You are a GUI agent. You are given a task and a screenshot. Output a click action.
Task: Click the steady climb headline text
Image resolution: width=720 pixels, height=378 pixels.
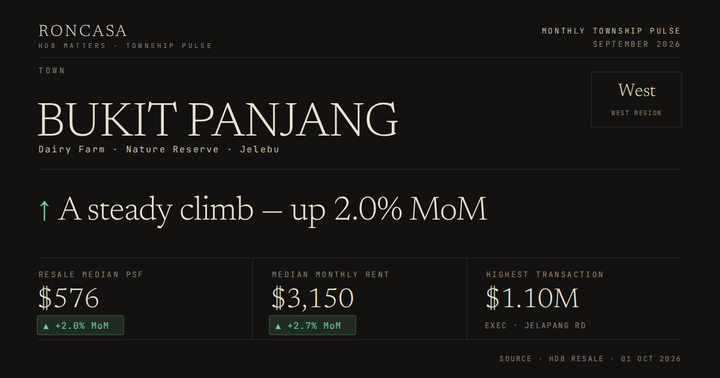273,210
